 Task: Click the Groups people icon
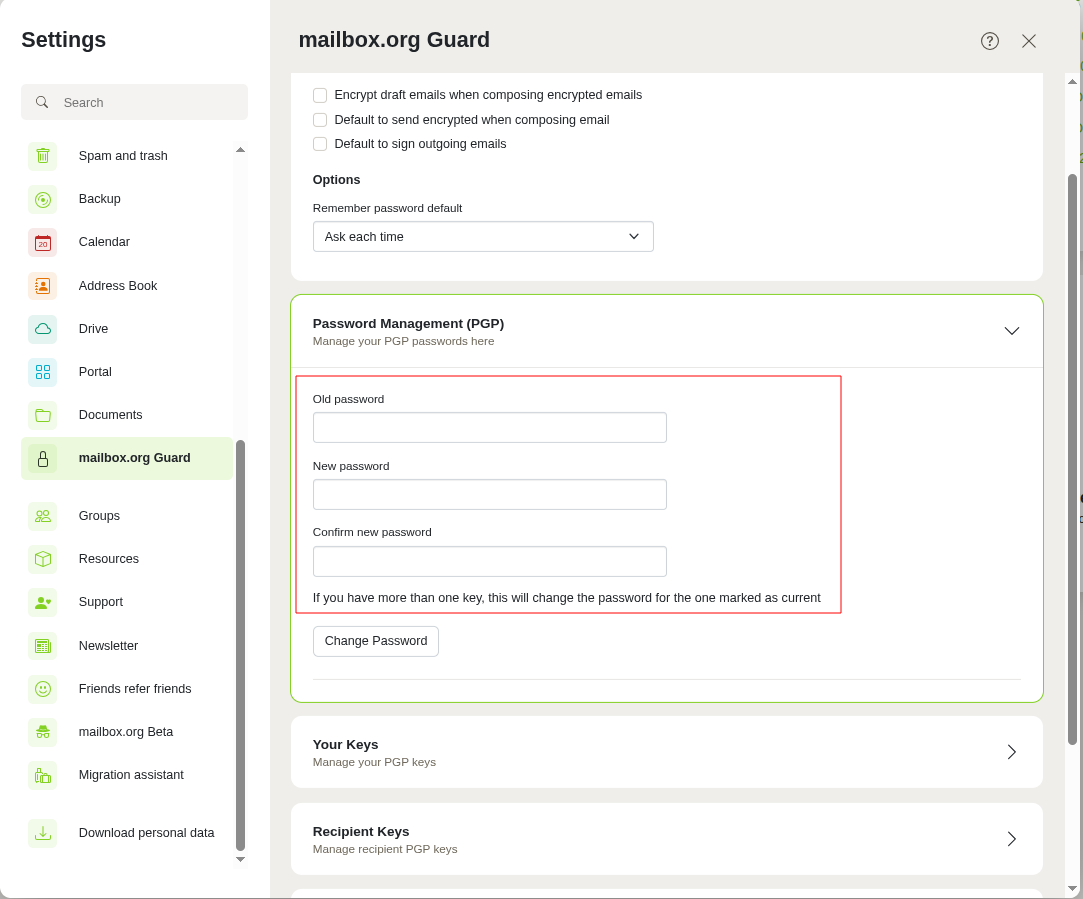coord(43,516)
